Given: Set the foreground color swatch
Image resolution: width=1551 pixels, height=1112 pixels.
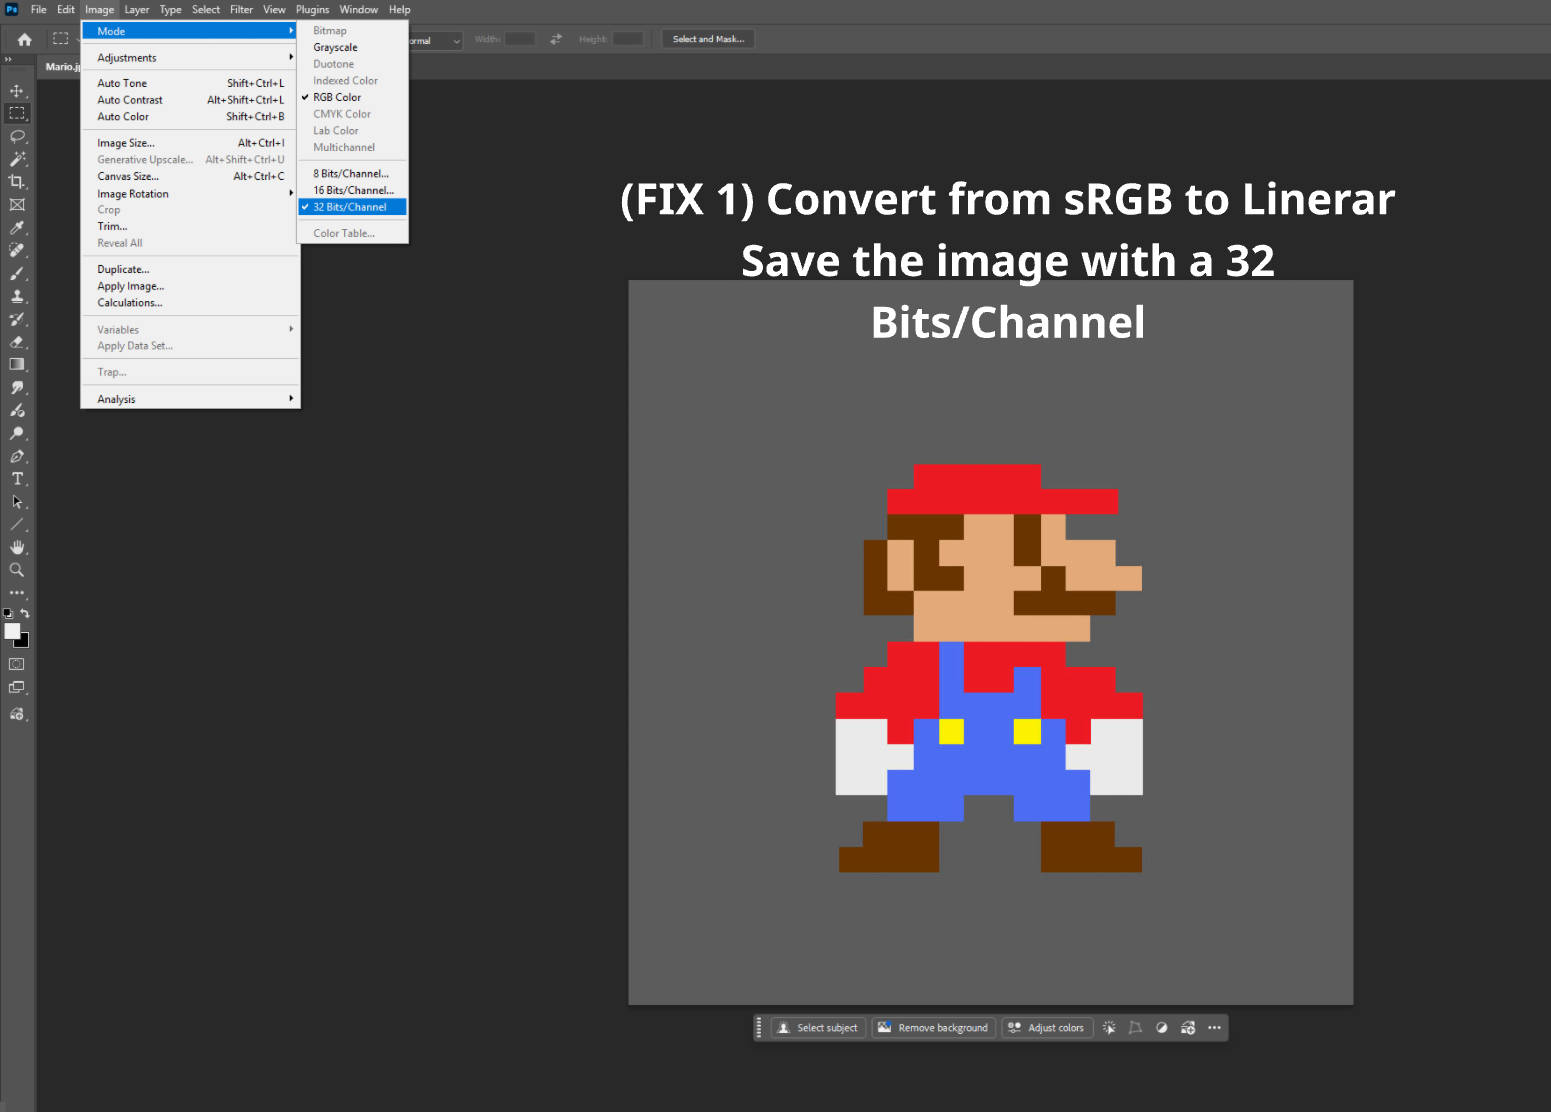Looking at the screenshot, I should [12, 631].
